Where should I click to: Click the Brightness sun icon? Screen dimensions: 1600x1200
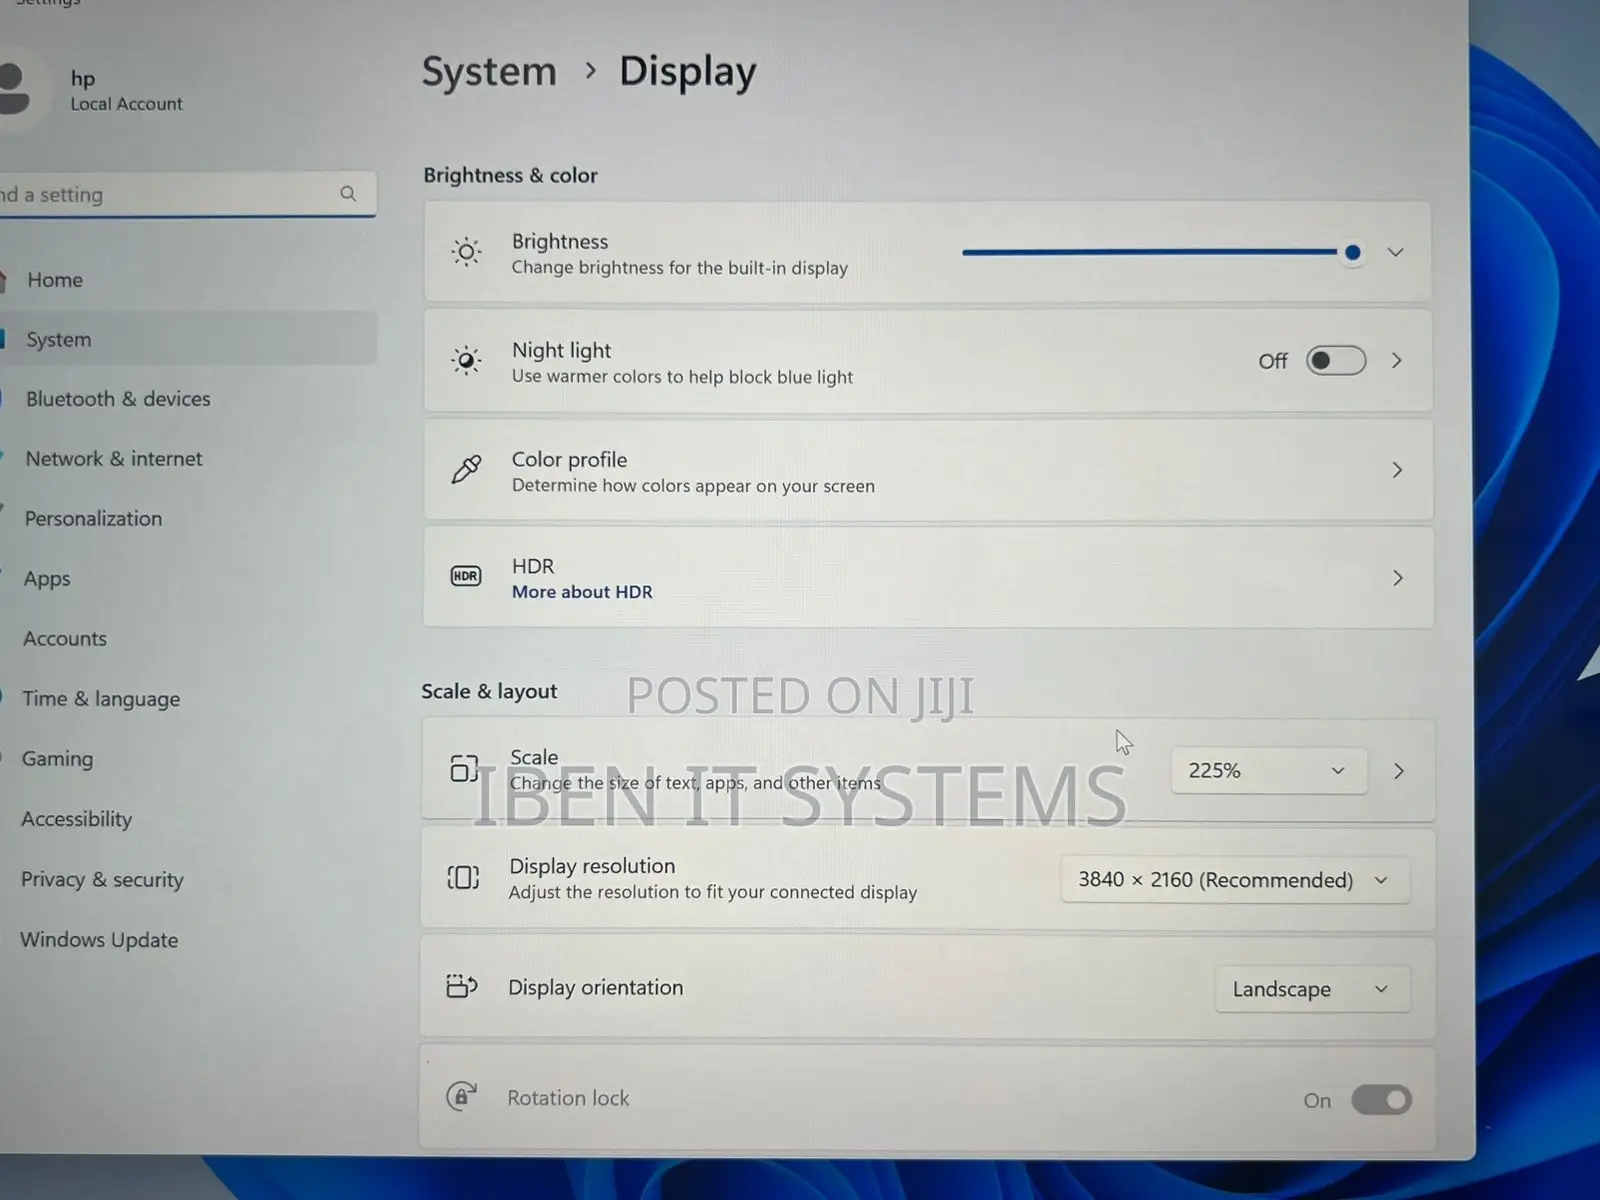(466, 252)
